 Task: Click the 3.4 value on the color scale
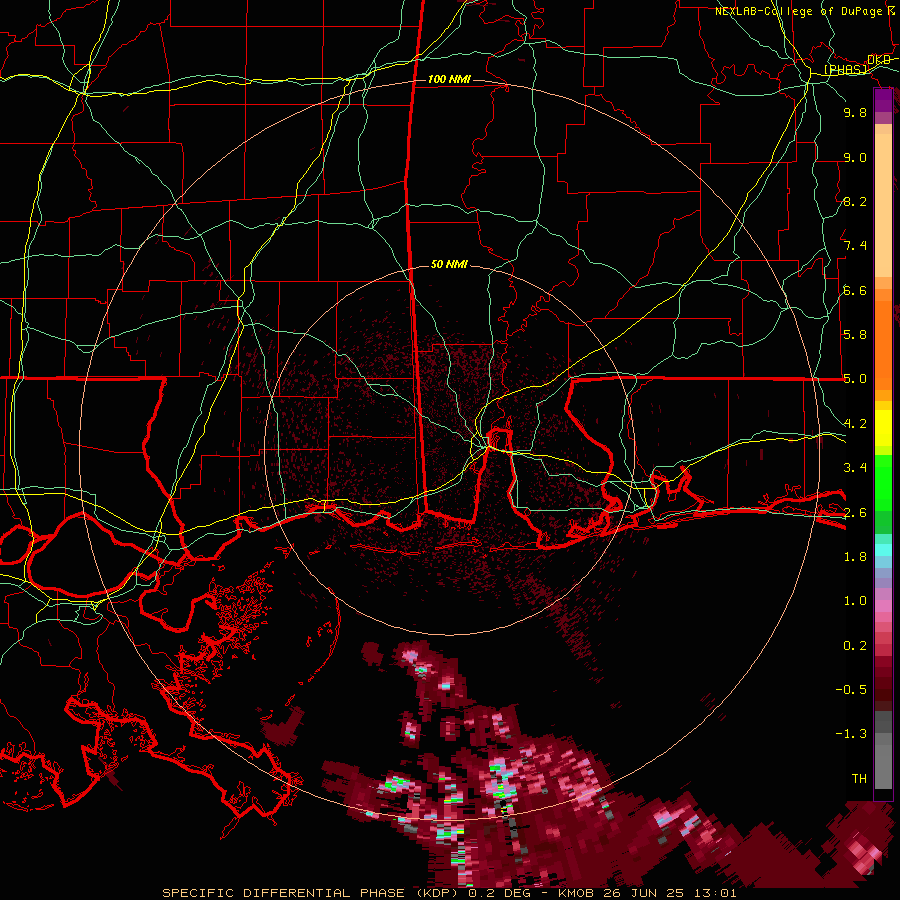(855, 468)
